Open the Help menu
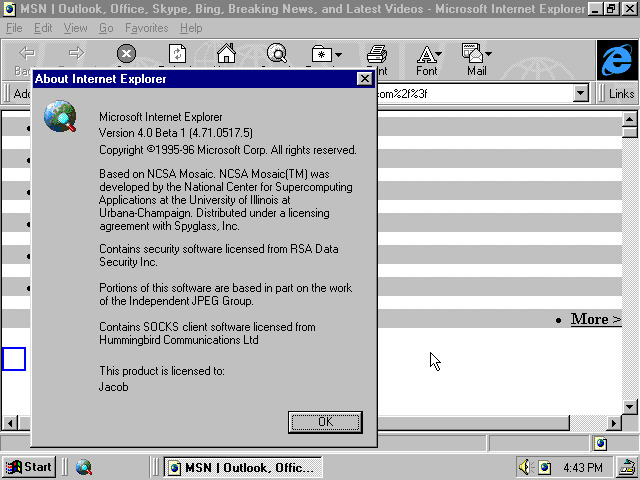Image resolution: width=640 pixels, height=480 pixels. [x=191, y=28]
